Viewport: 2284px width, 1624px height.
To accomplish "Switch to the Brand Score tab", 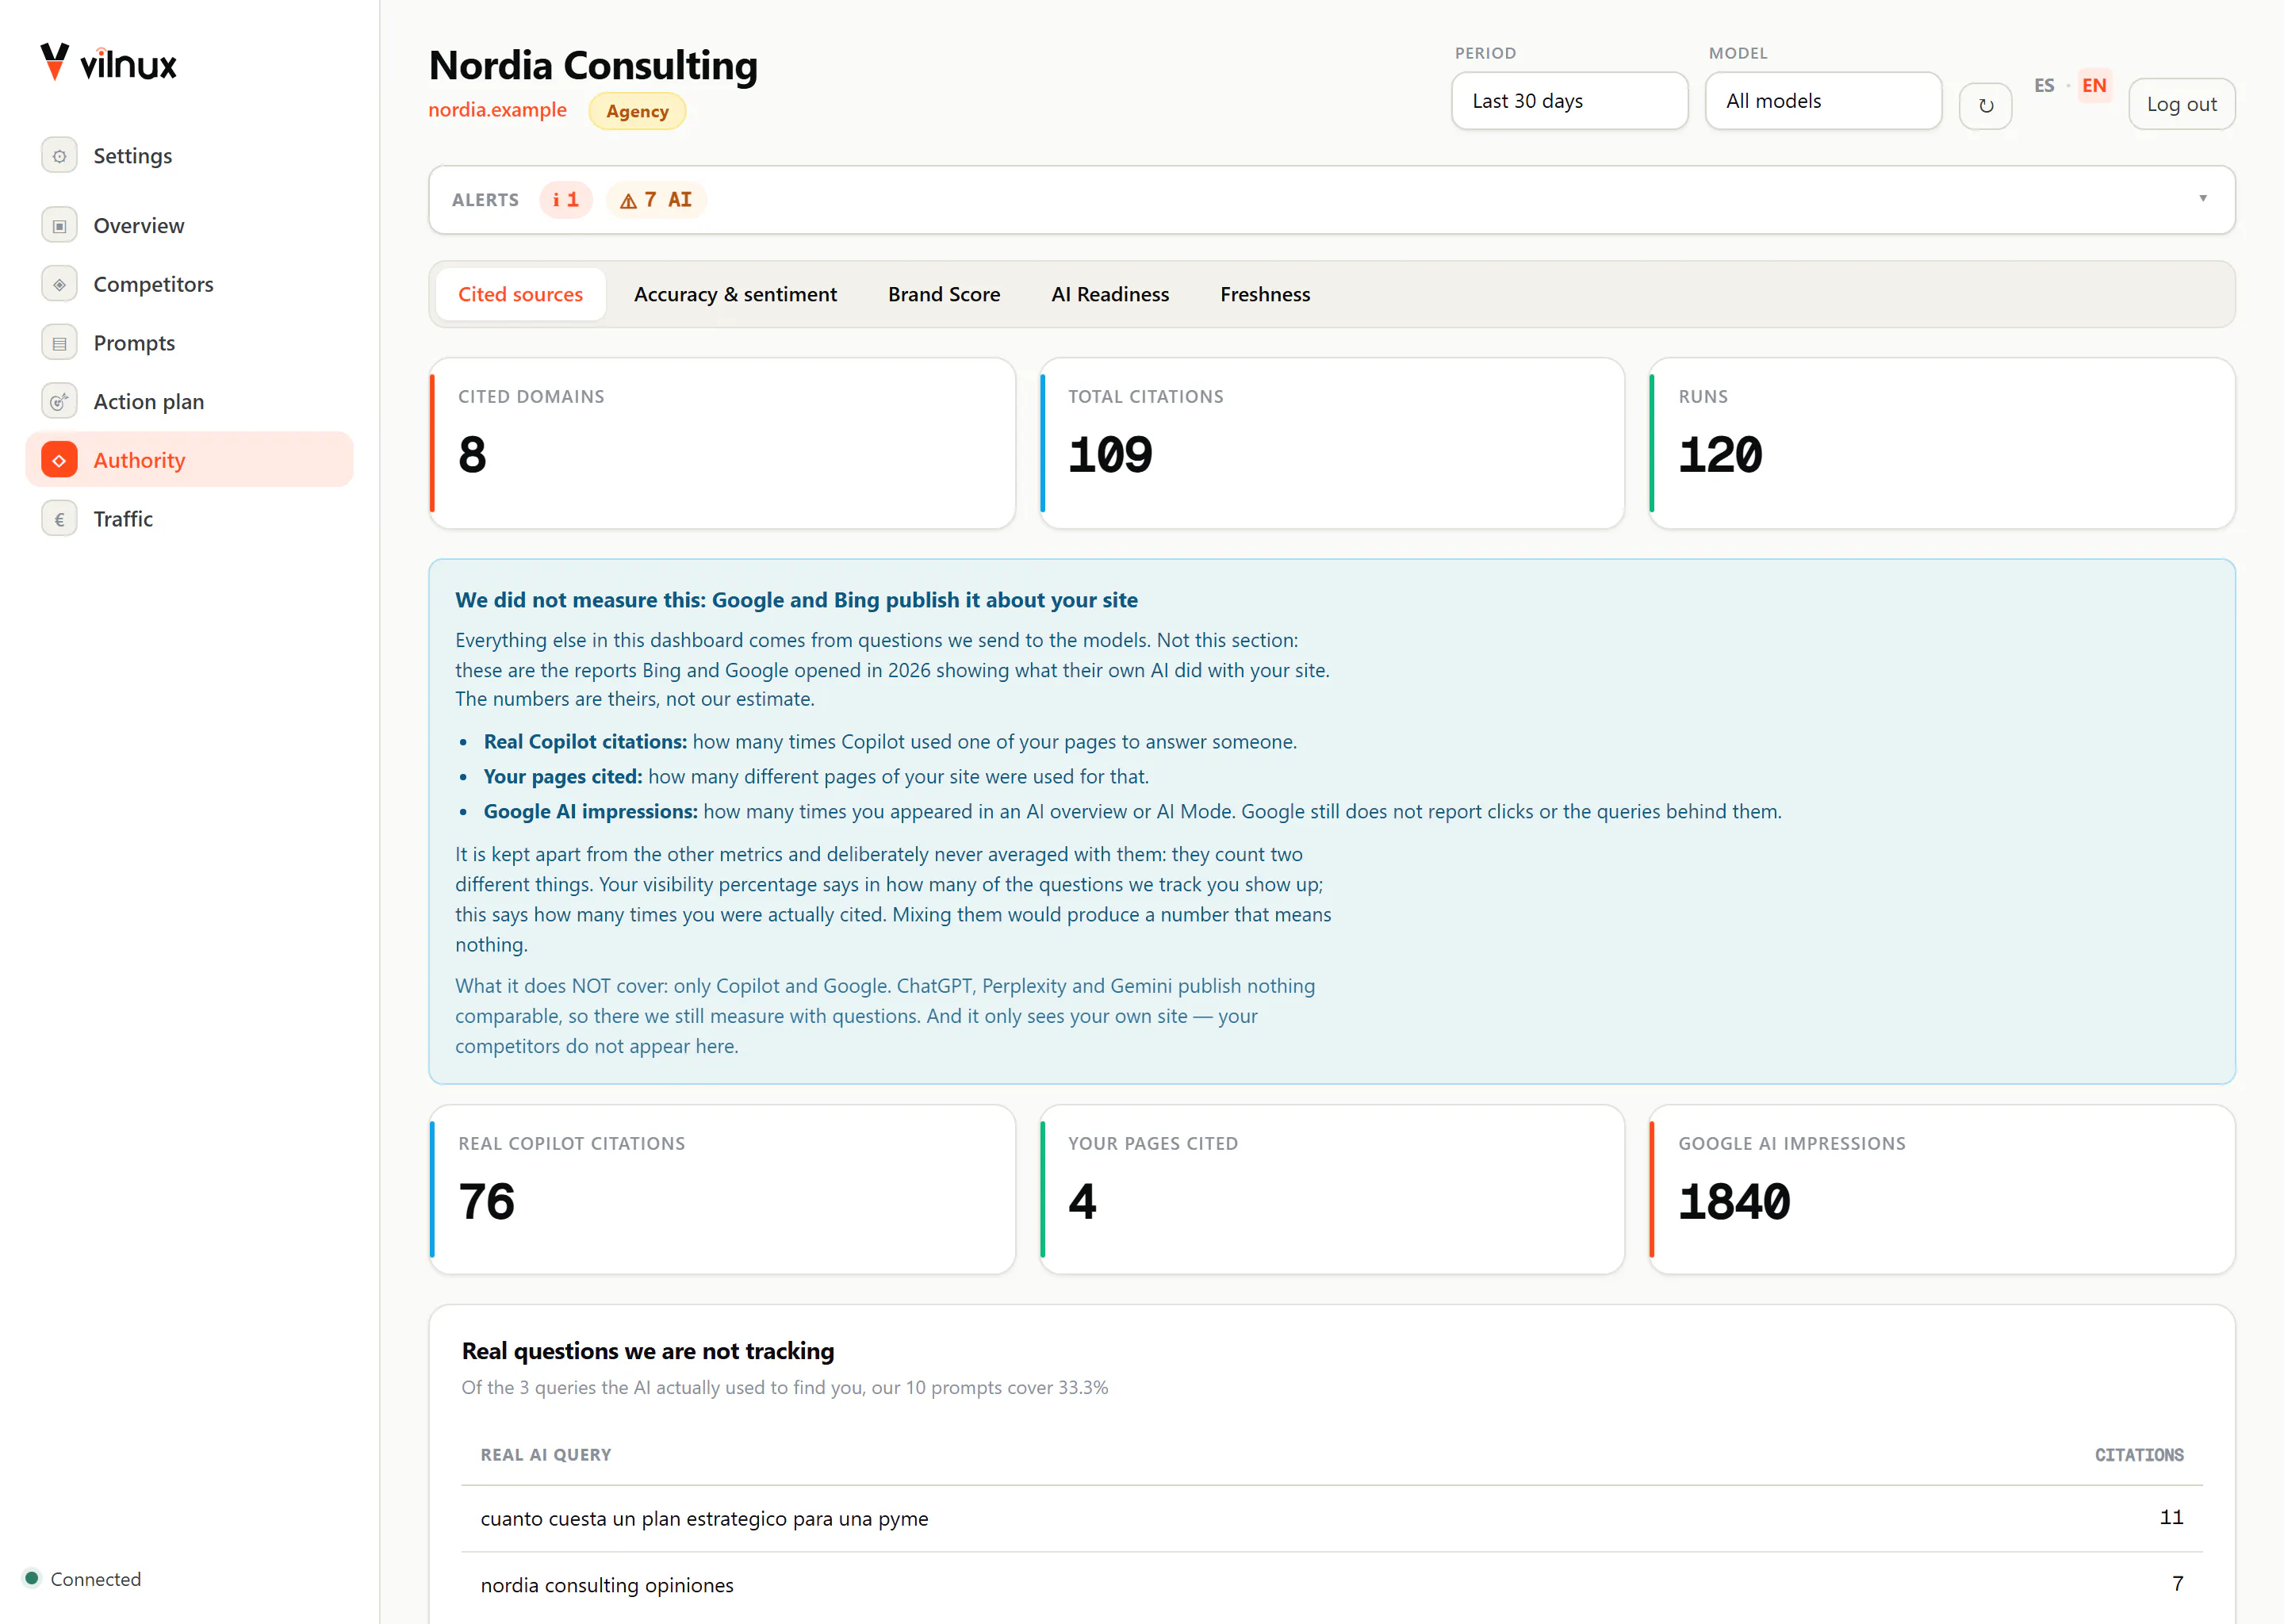I will pyautogui.click(x=944, y=294).
